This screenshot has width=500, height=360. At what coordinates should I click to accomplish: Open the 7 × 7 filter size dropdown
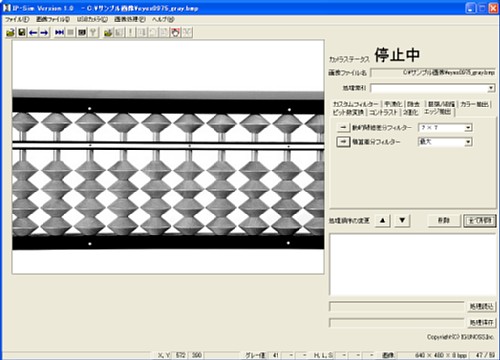pos(468,128)
